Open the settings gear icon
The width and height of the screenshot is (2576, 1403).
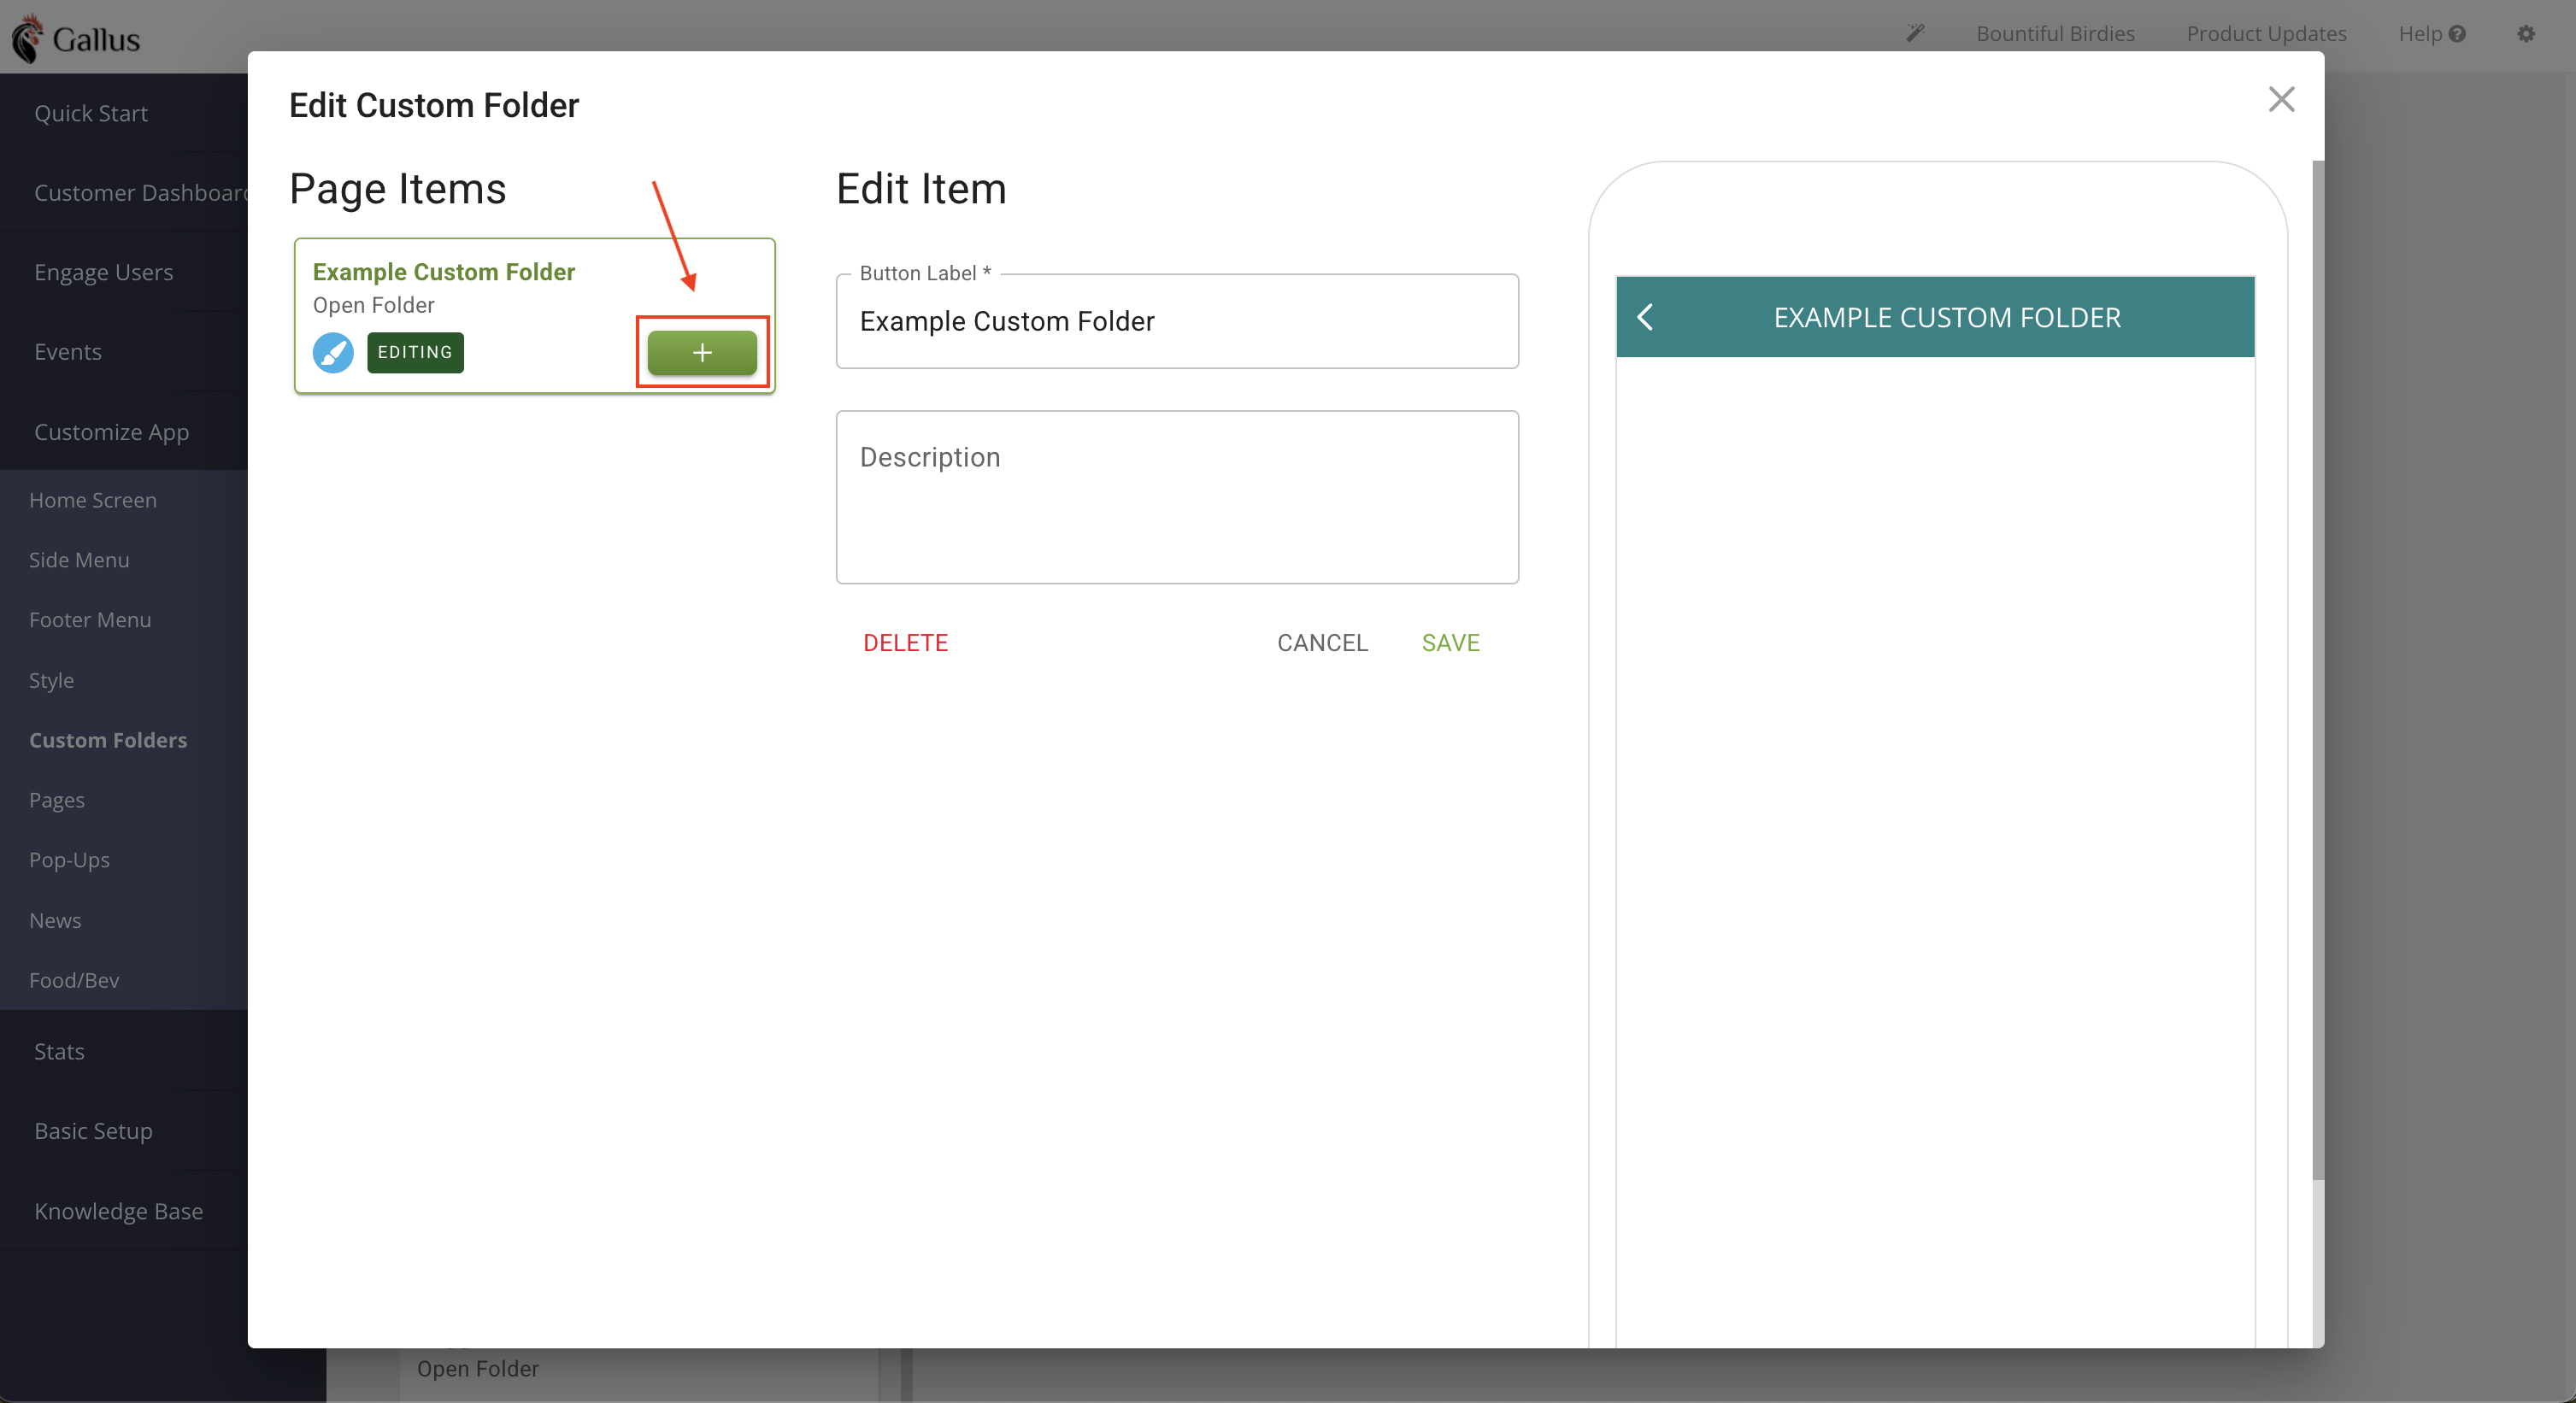[x=2526, y=34]
